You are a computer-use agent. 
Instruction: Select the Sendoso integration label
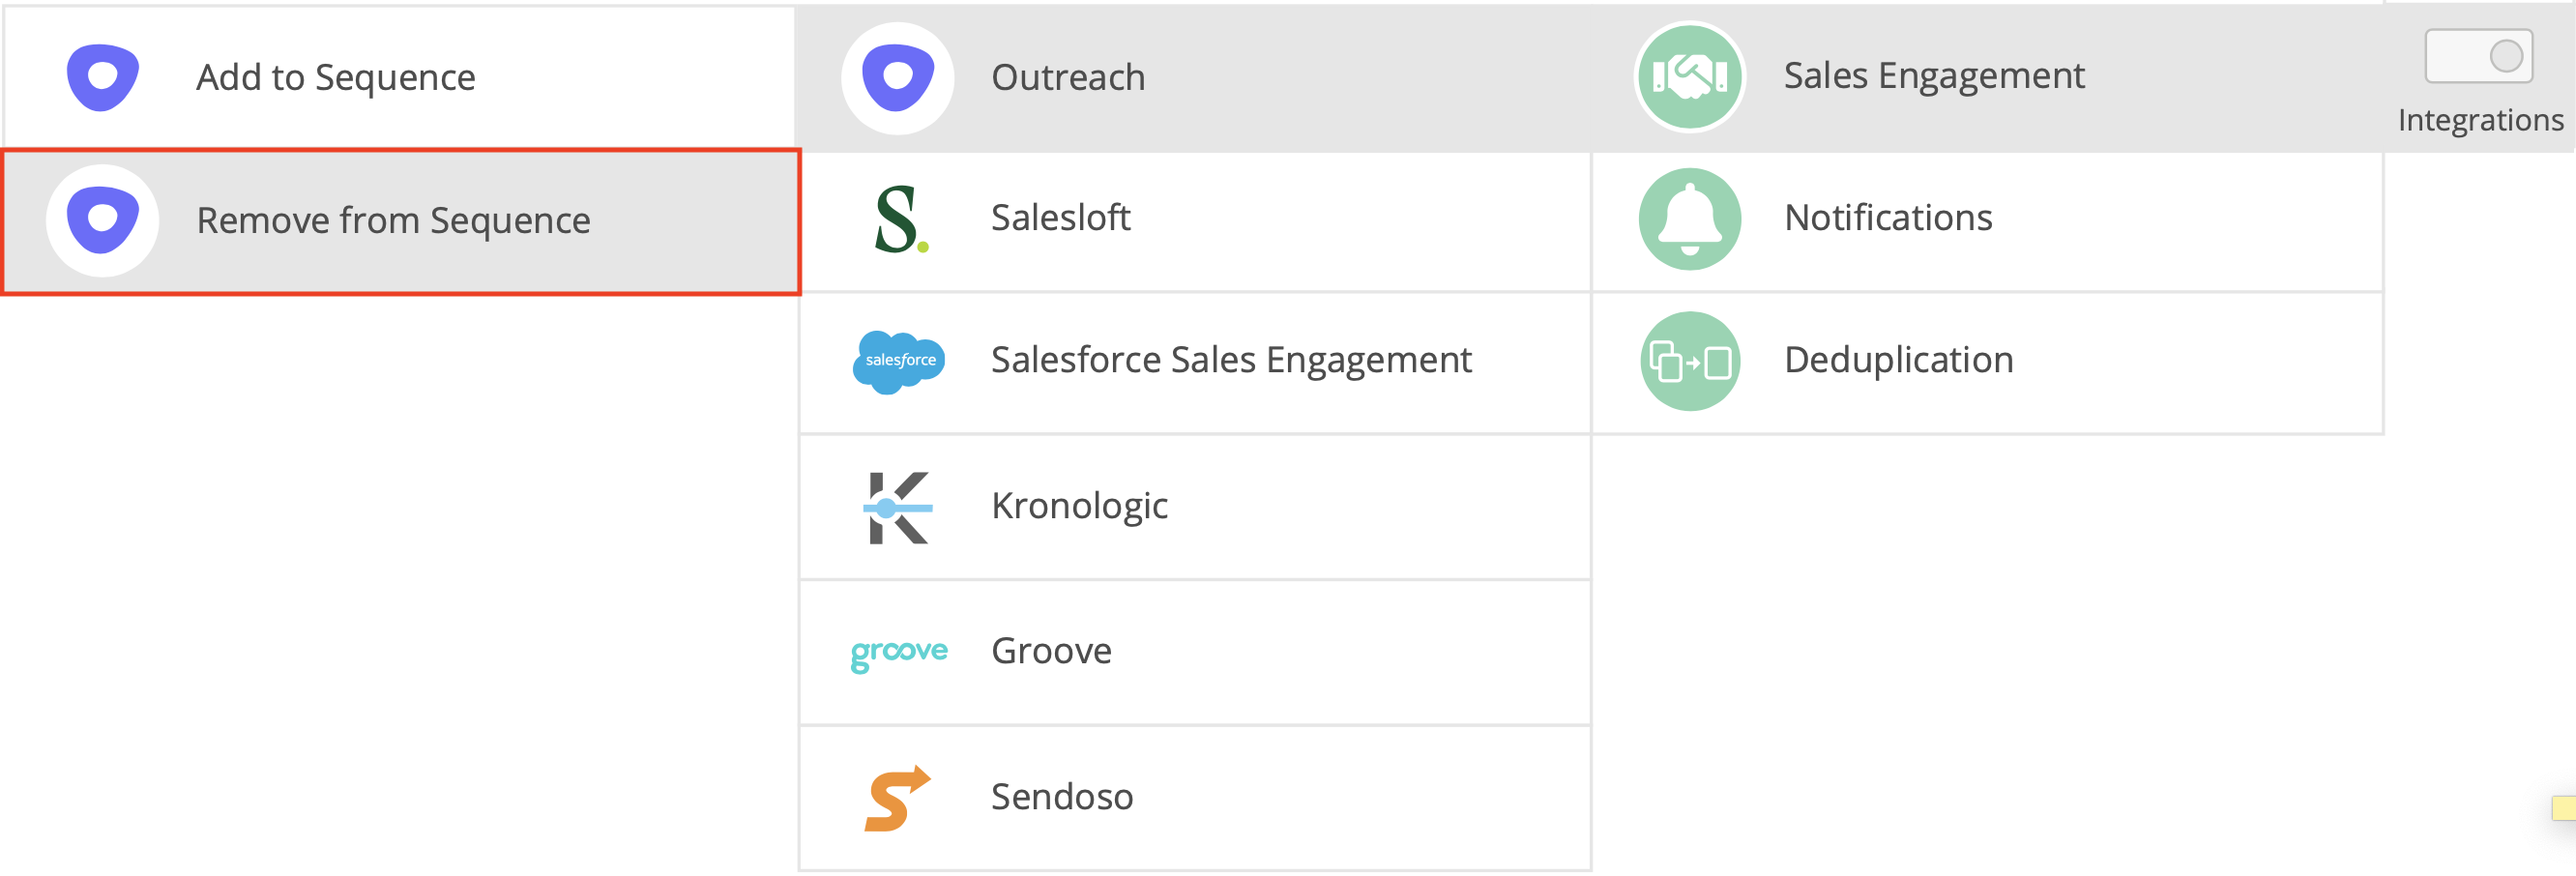tap(1062, 797)
